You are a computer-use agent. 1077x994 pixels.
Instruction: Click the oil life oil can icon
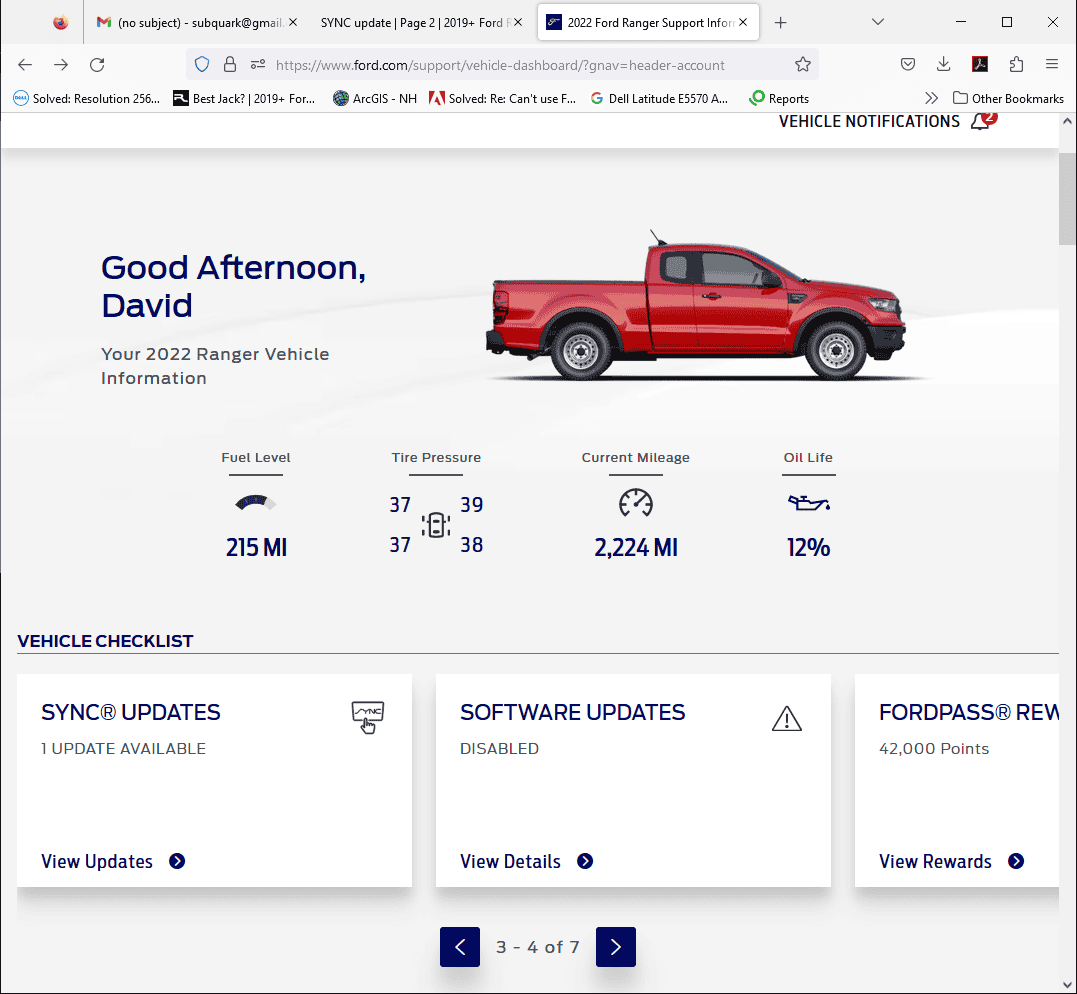coord(808,503)
